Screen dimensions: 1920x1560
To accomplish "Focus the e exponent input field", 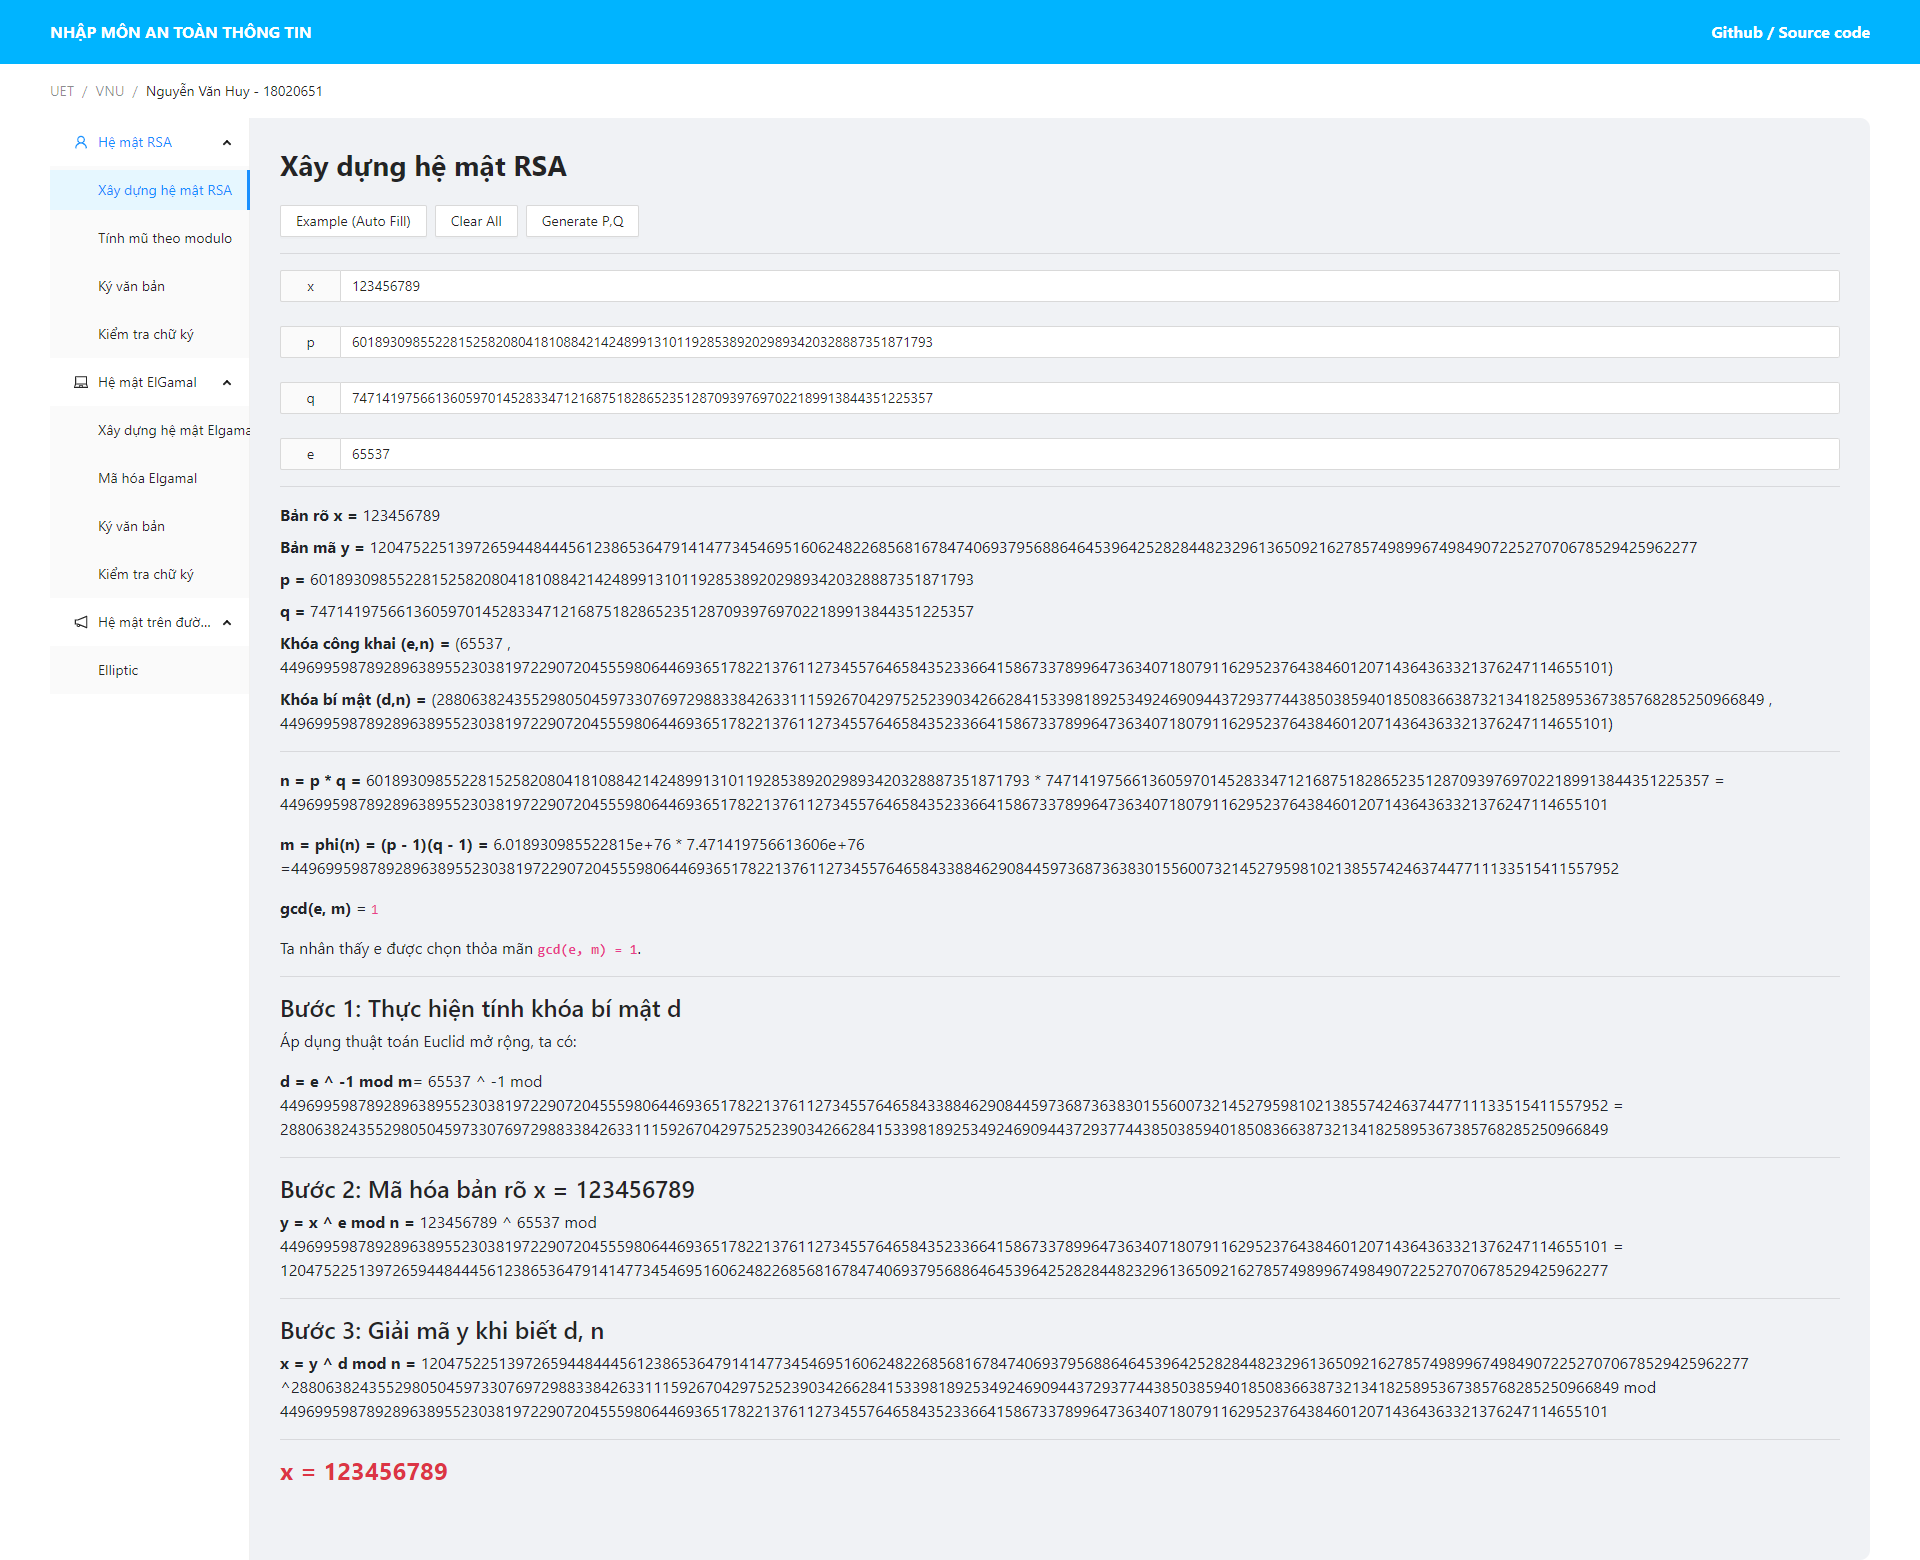I will point(1088,454).
